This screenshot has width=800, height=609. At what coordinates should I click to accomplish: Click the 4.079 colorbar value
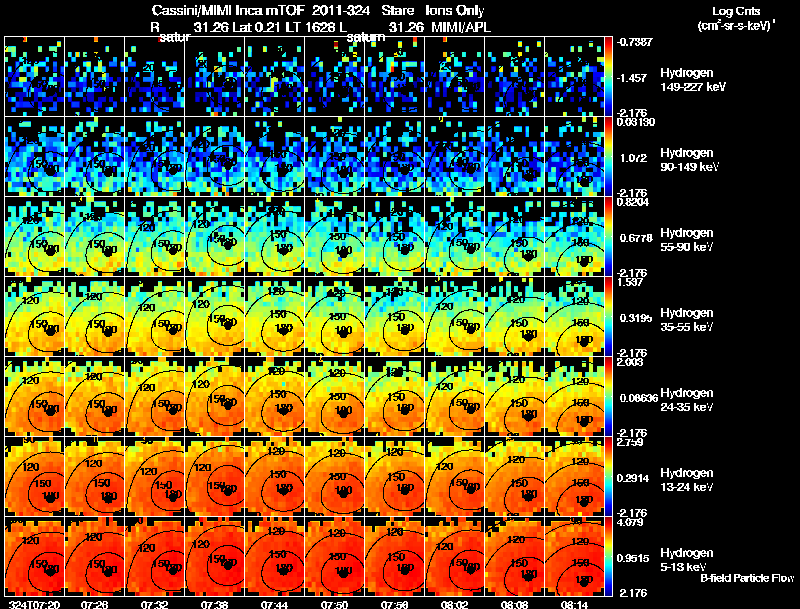630,522
